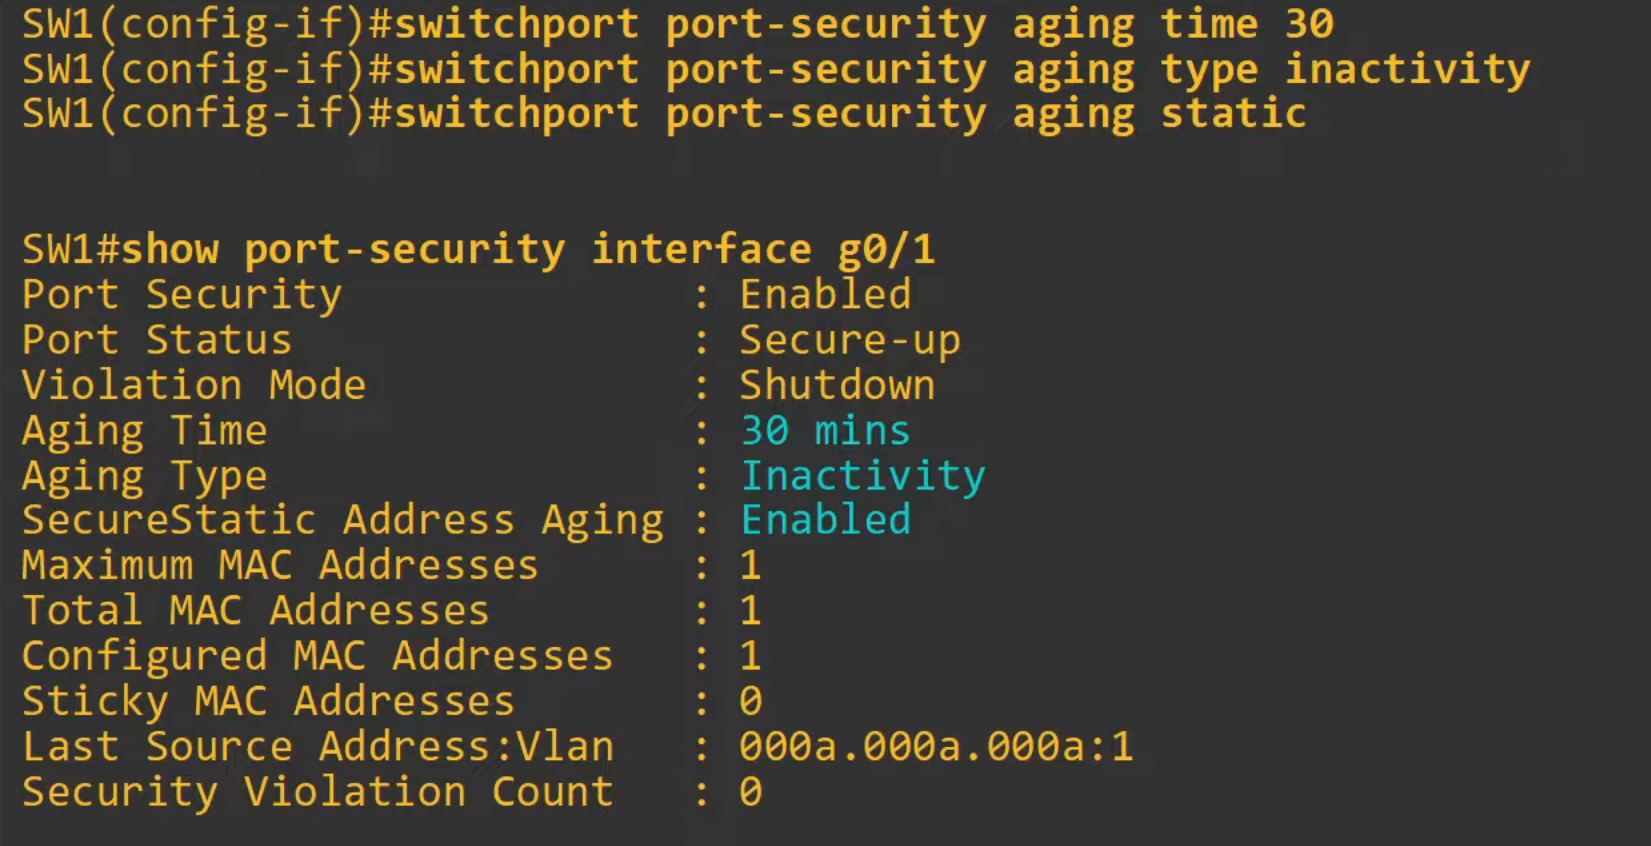Click the Port Security 'Enabled' value

(x=825, y=295)
